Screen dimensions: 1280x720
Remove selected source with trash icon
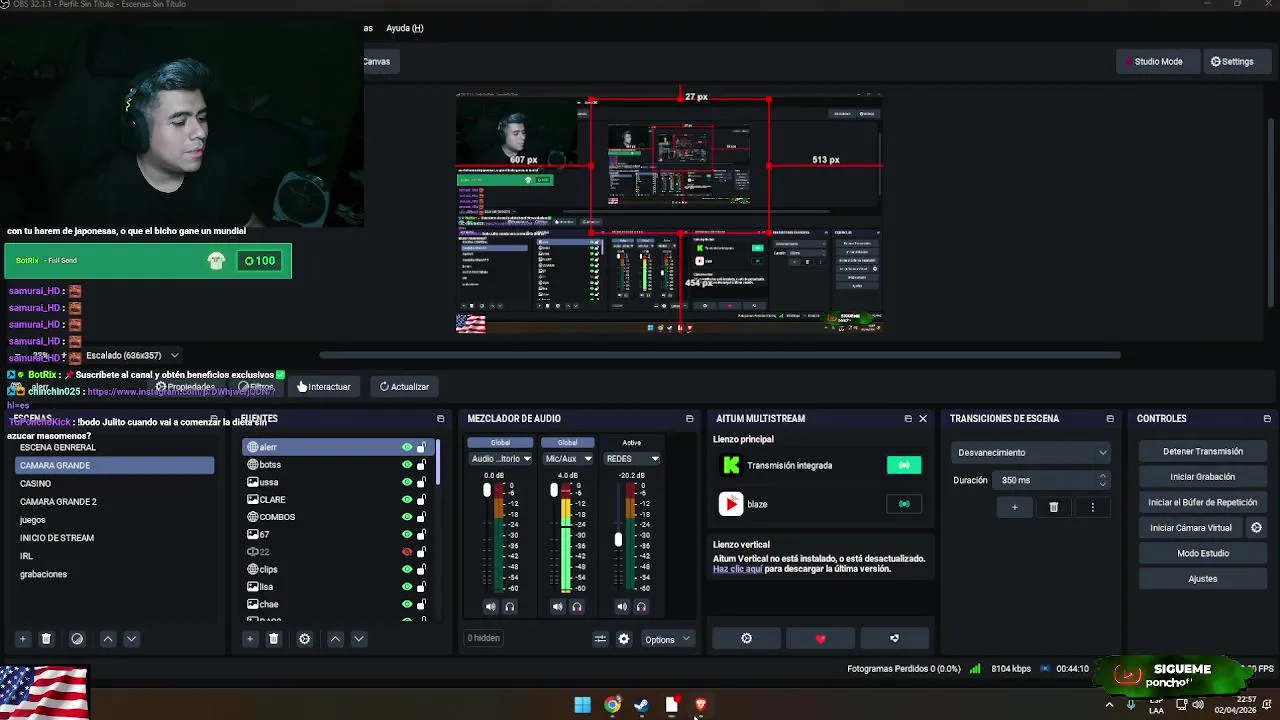[x=273, y=639]
